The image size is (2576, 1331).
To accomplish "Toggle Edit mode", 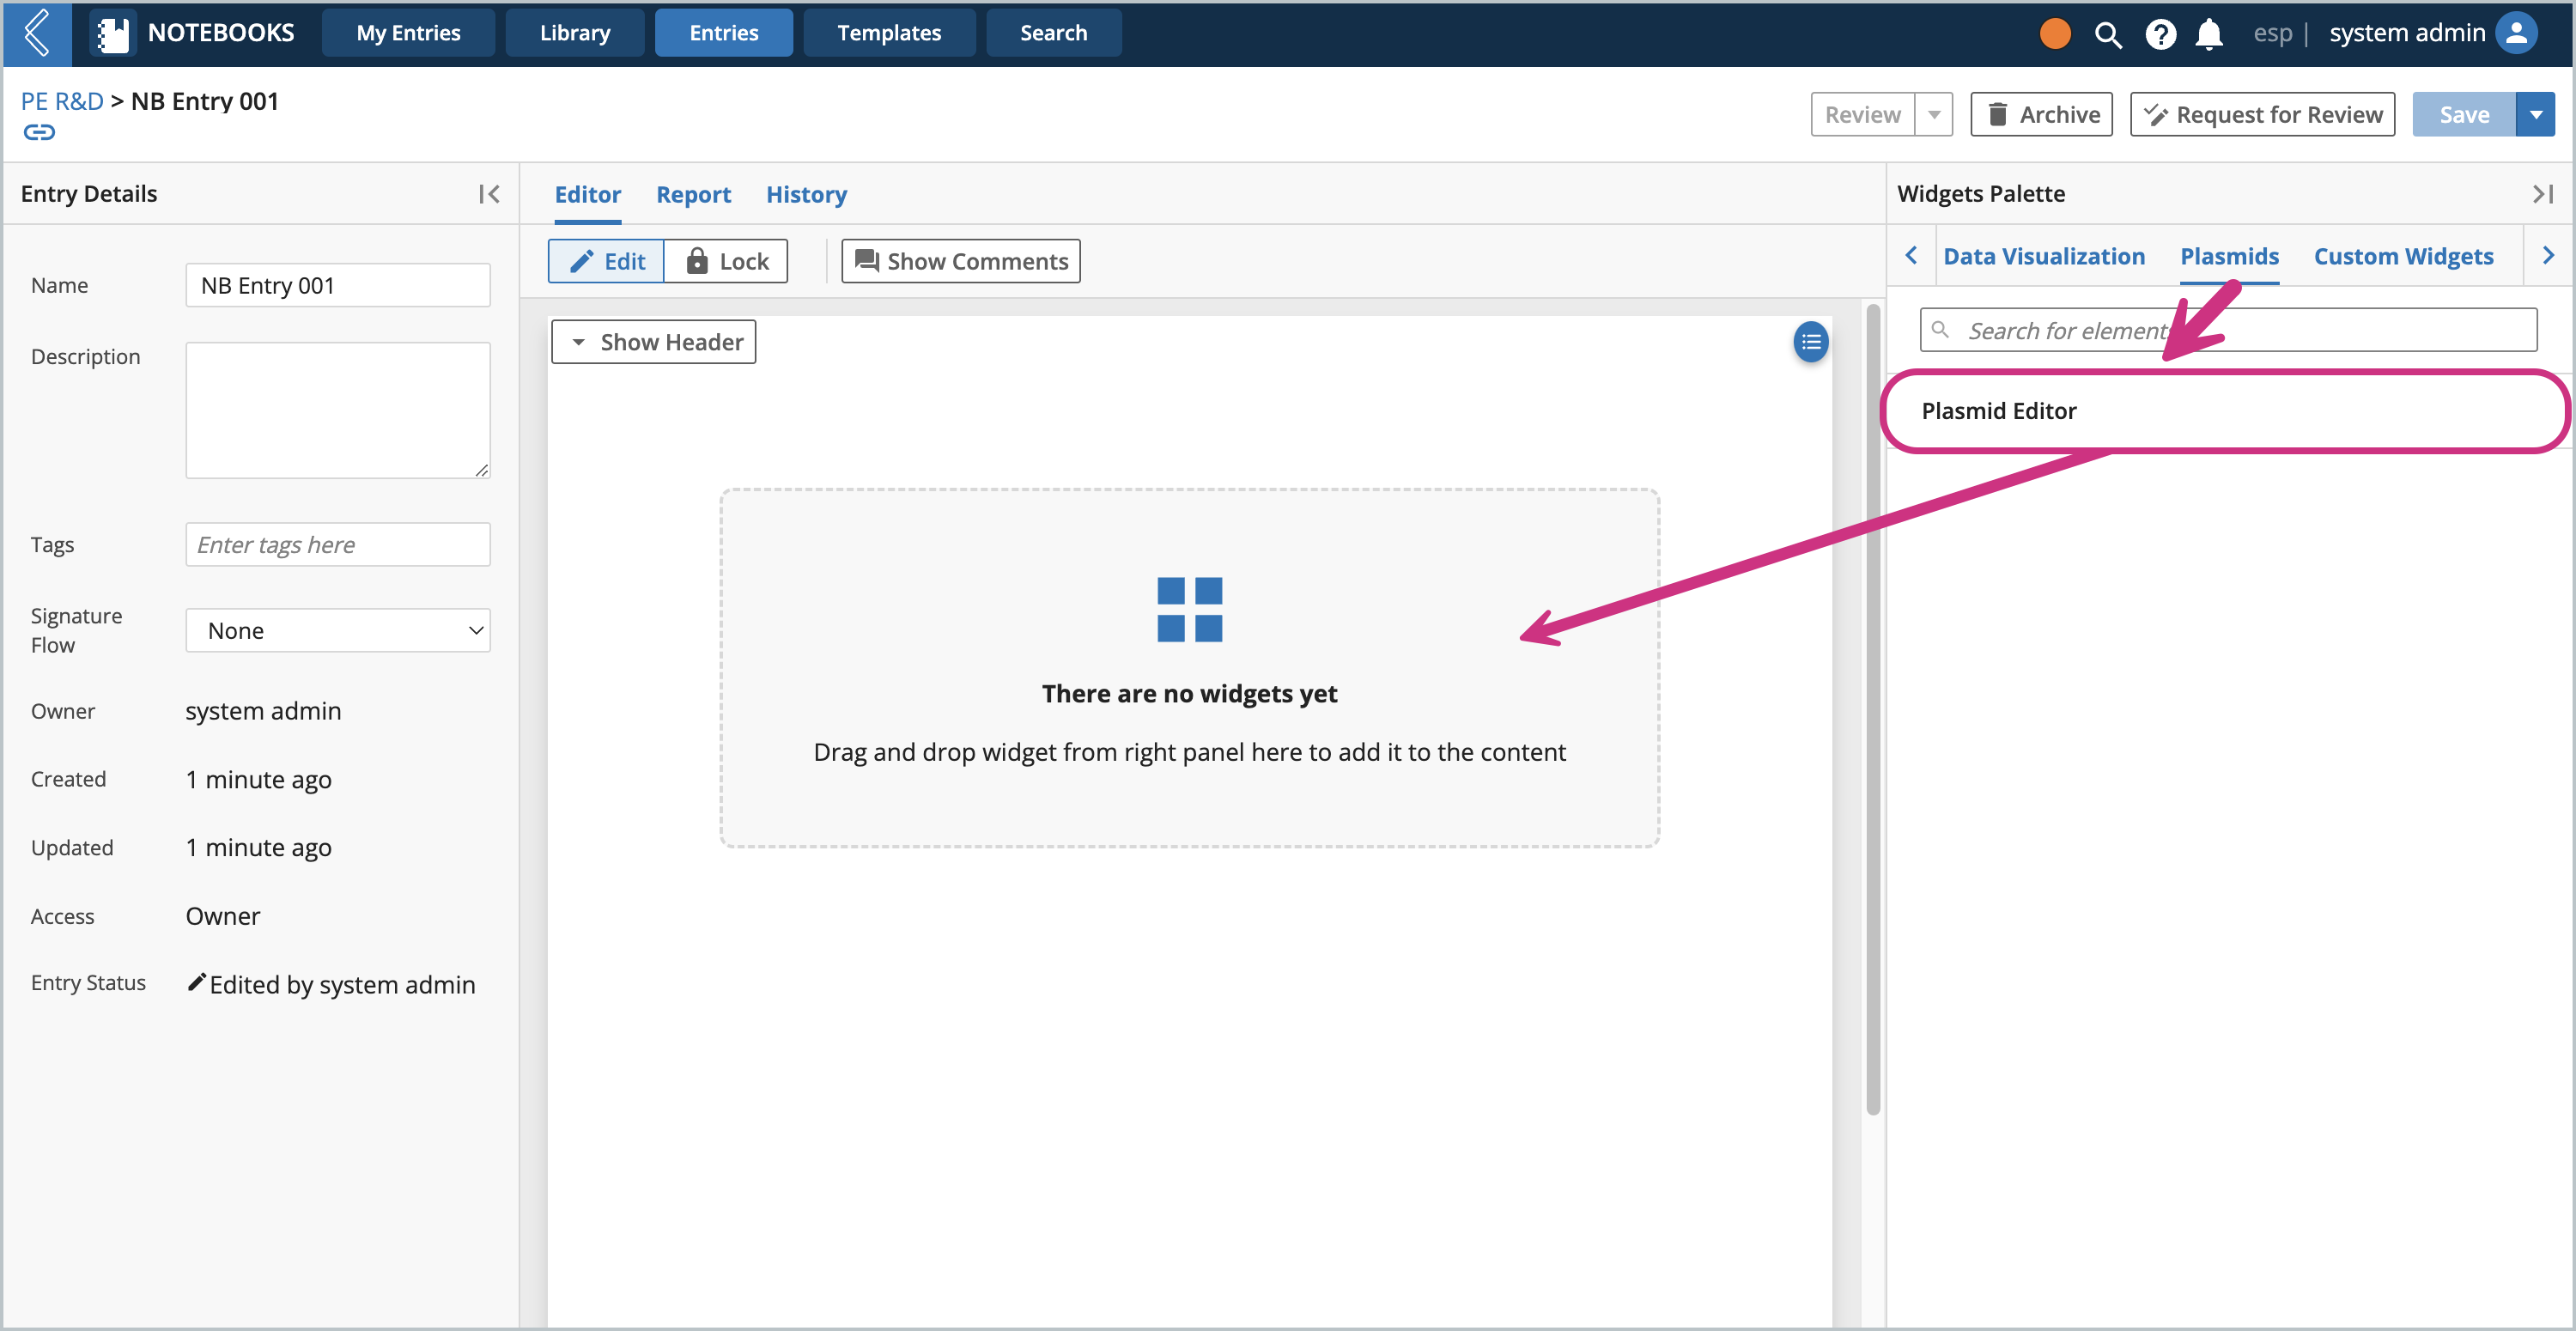I will (606, 261).
